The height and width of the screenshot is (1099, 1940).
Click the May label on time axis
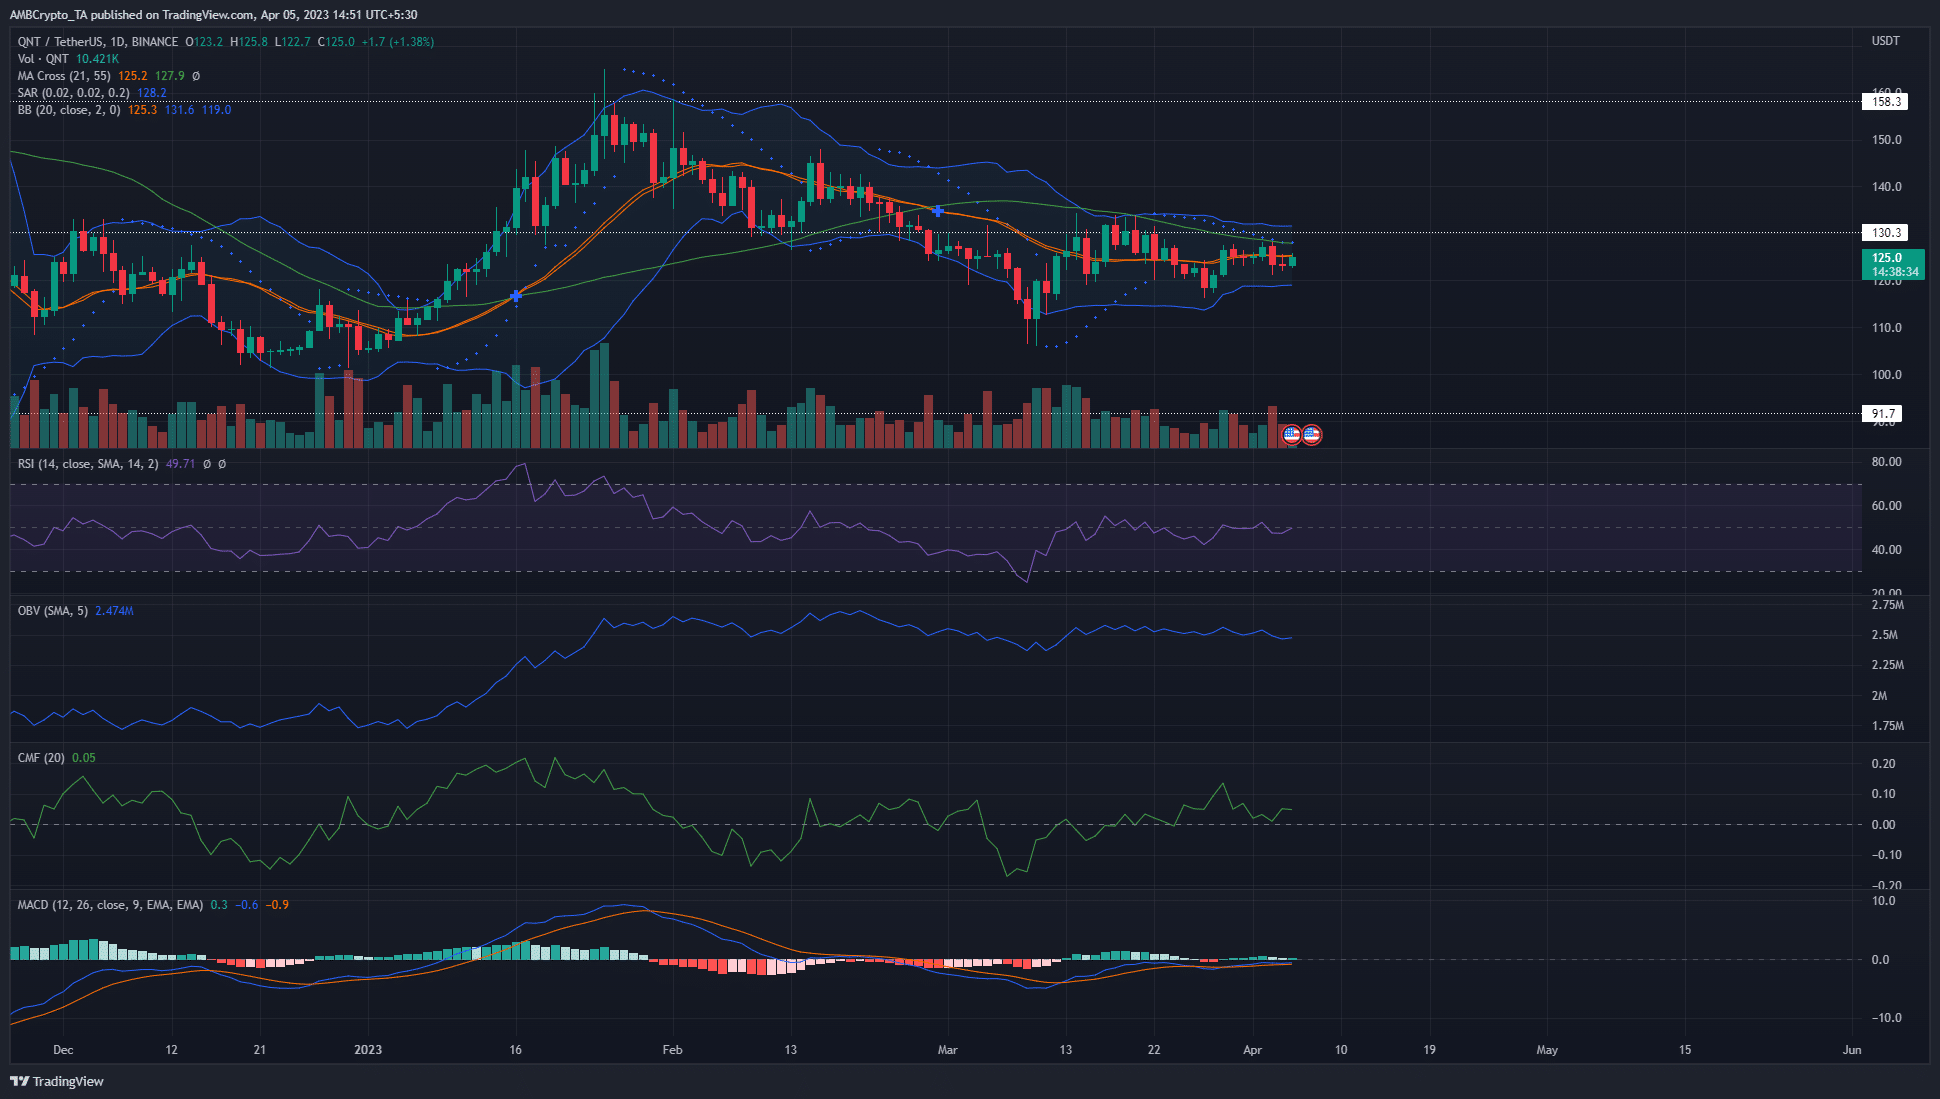1547,1050
